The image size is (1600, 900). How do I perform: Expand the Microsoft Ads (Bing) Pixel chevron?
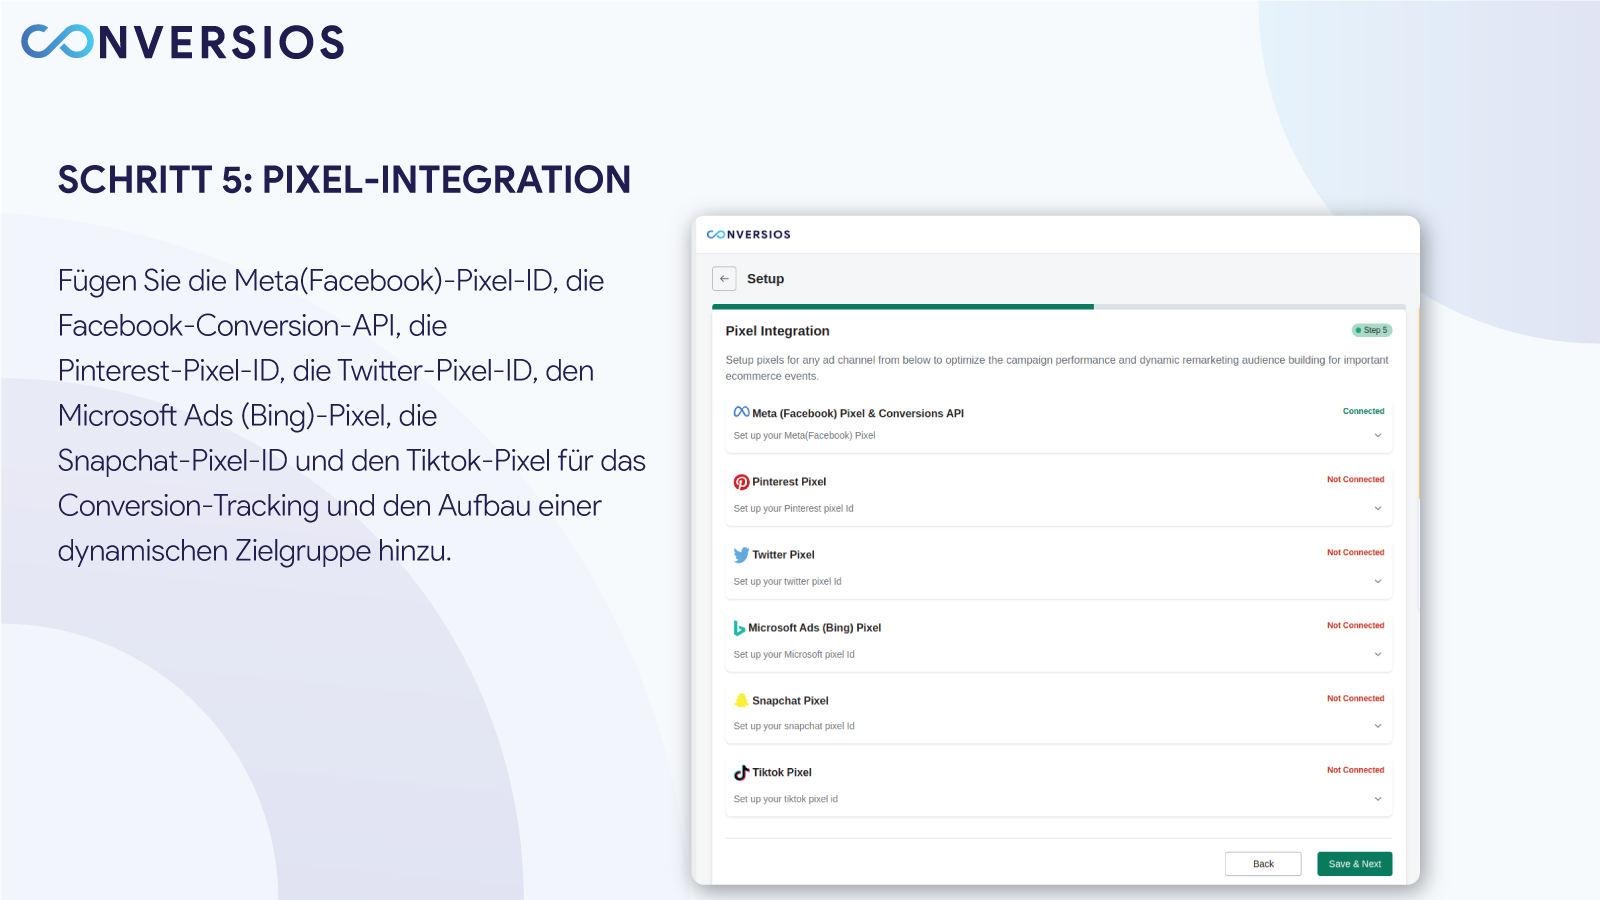(1378, 654)
